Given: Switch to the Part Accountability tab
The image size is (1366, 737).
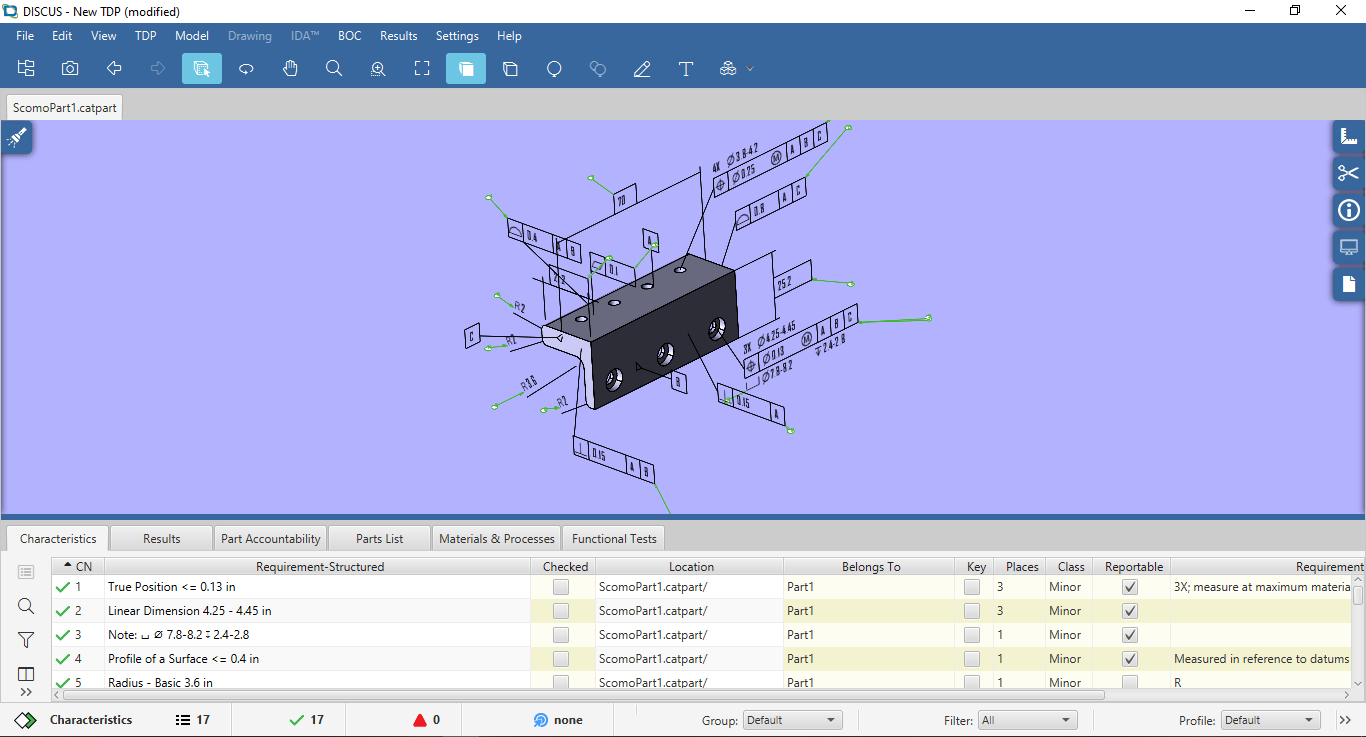Looking at the screenshot, I should (x=270, y=538).
